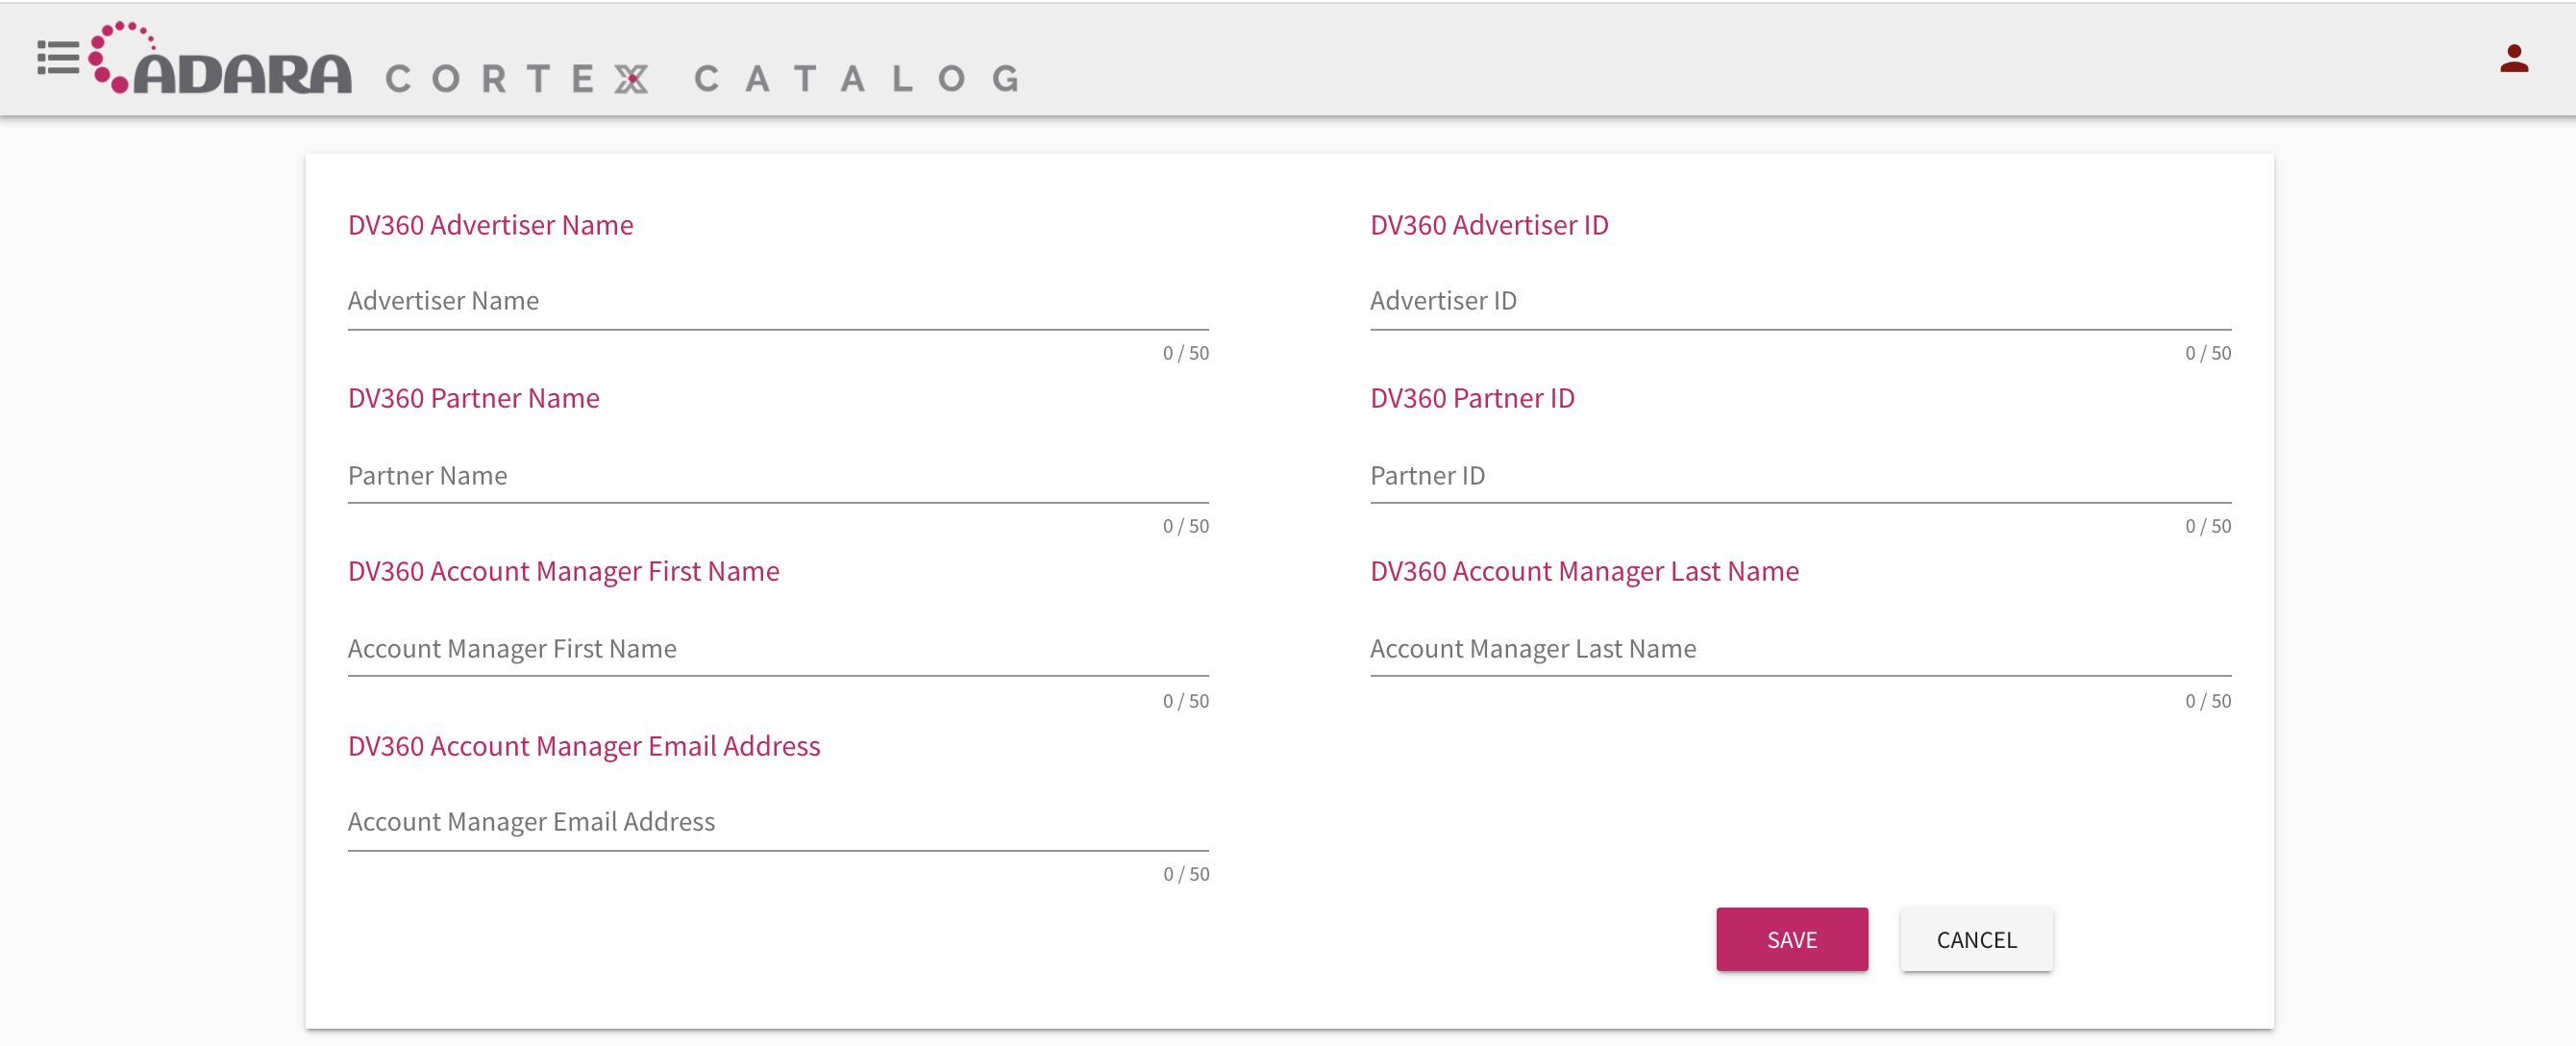
Task: Click the ADARA logo
Action: (220, 58)
